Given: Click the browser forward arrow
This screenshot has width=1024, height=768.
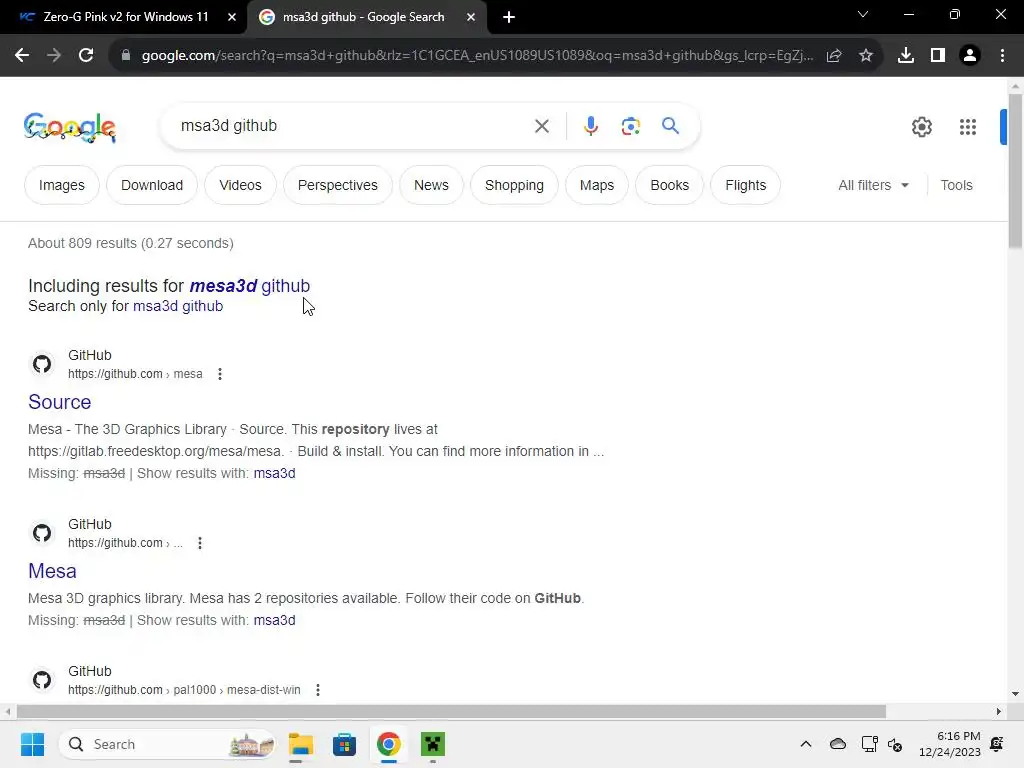Looking at the screenshot, I should pos(54,56).
